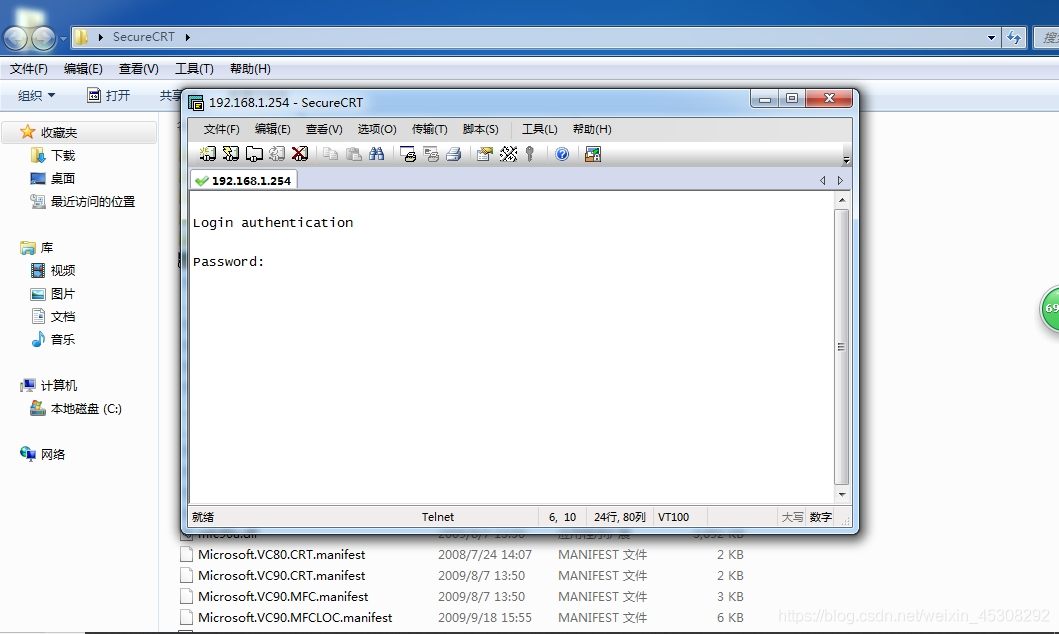This screenshot has width=1059, height=634.
Task: Open 编辑(E) menu in SecureCRT window
Action: 273,129
